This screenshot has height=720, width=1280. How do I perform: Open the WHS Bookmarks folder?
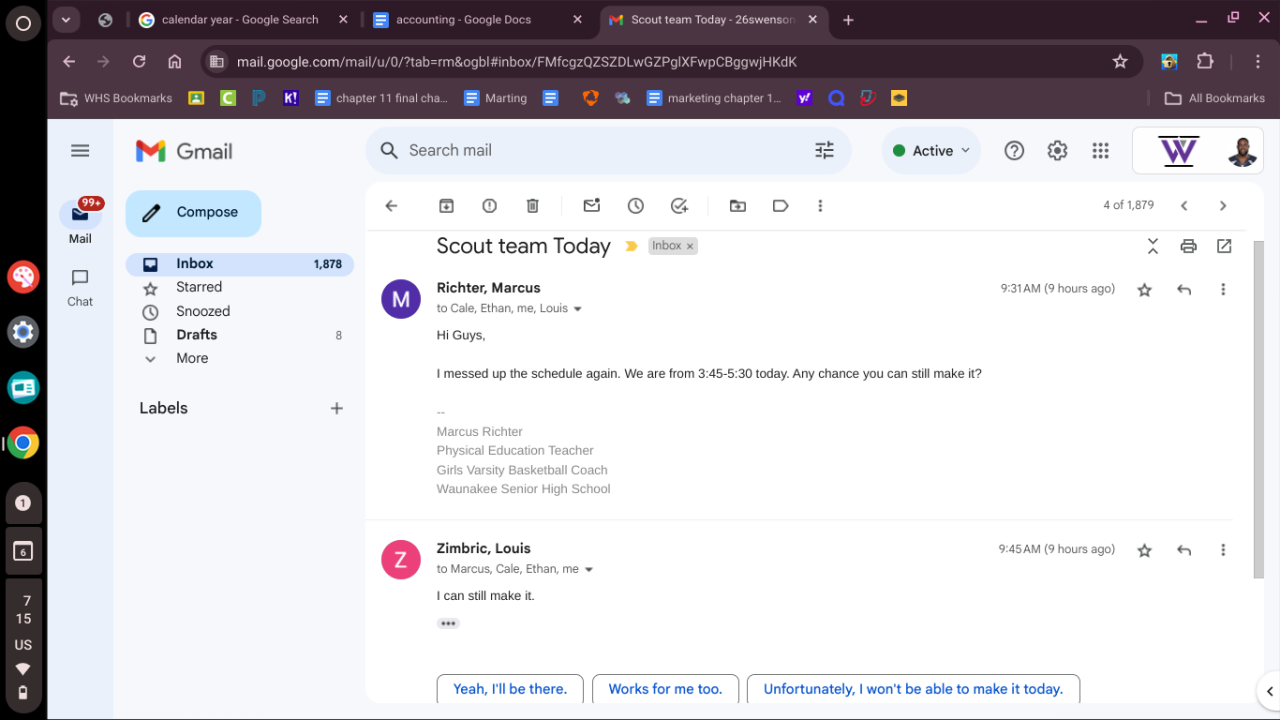point(117,98)
